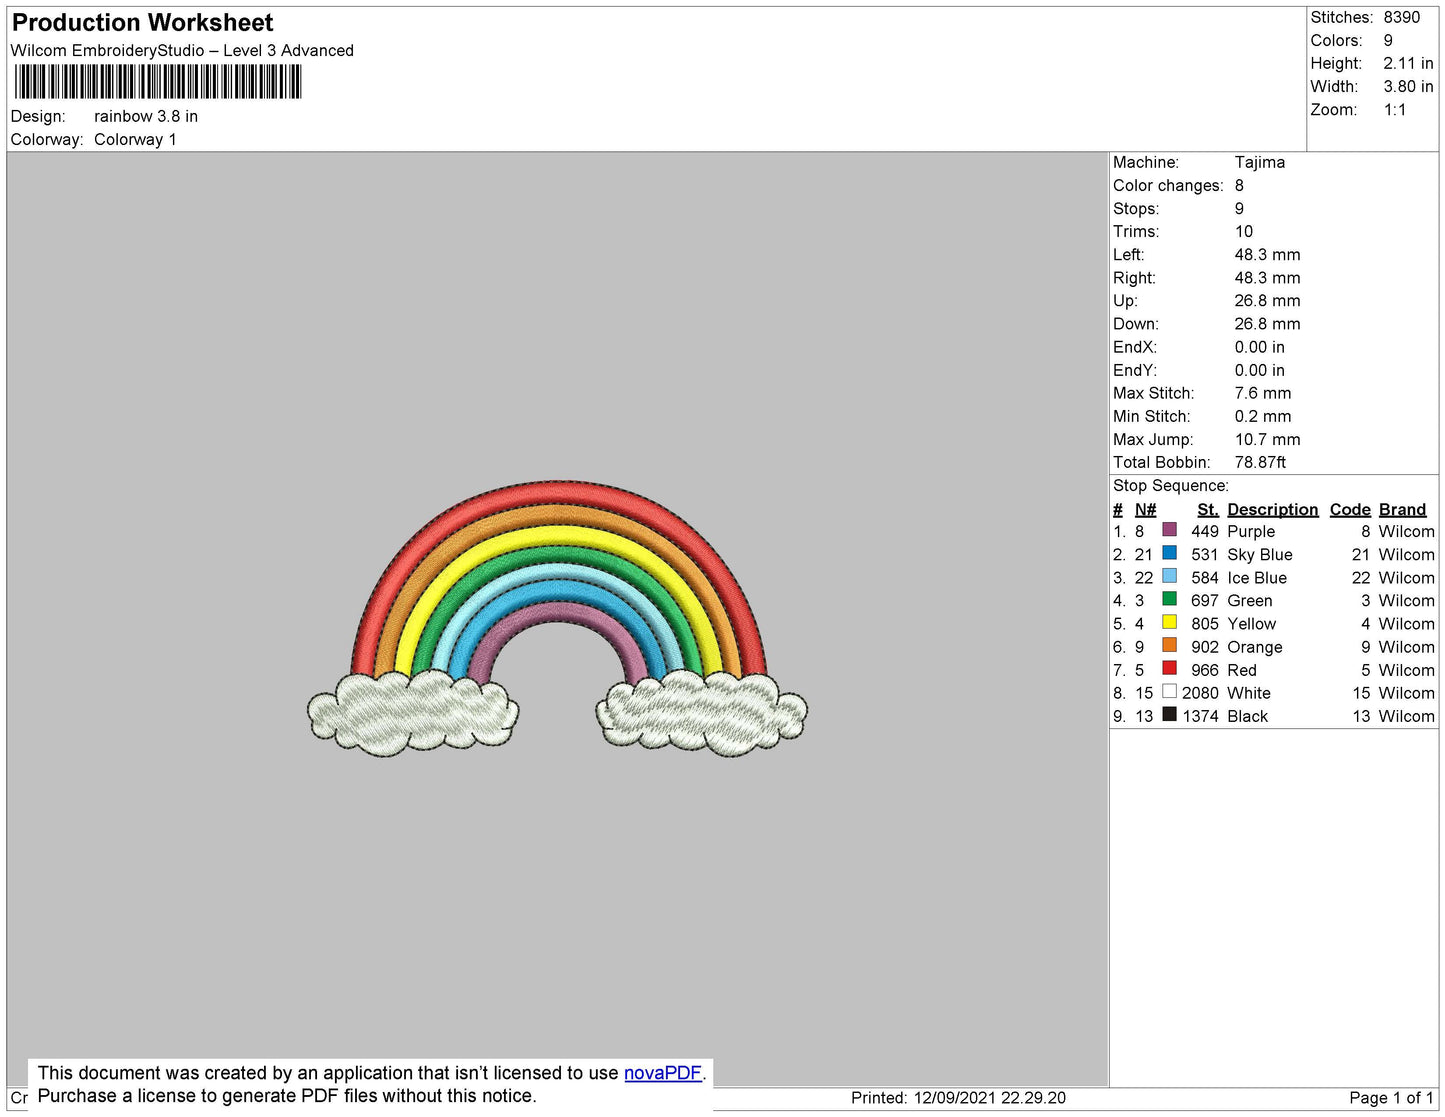Click the Ice Blue description text
Viewport: 1445px width, 1117px height.
[1257, 577]
